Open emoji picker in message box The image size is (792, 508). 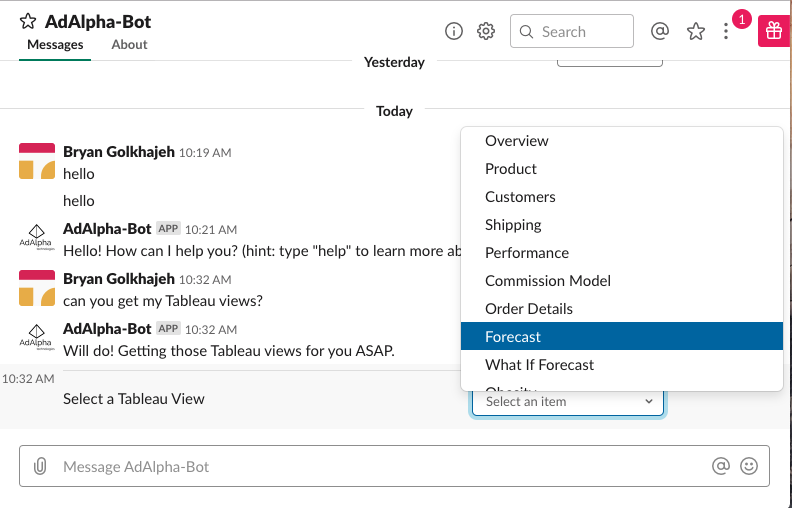pos(749,466)
